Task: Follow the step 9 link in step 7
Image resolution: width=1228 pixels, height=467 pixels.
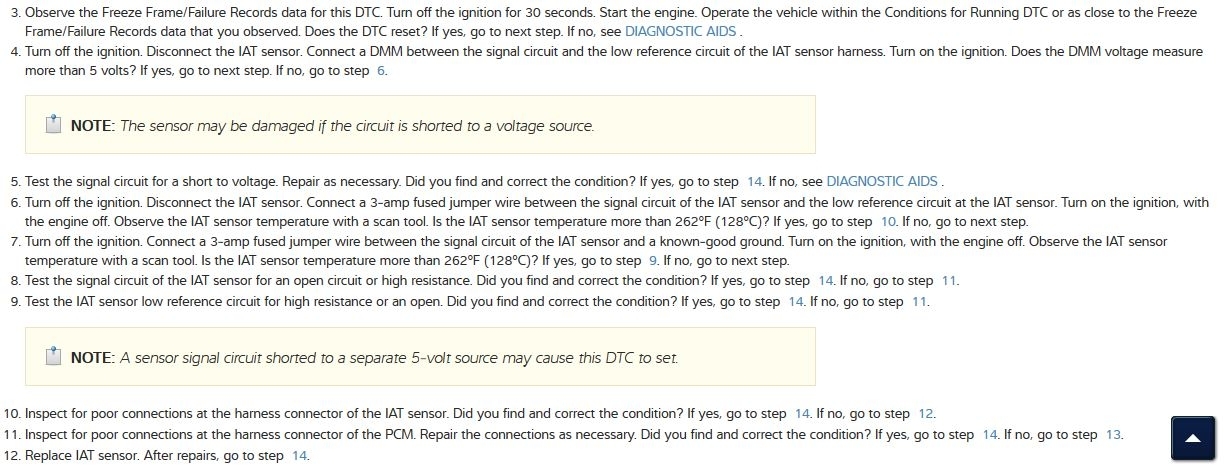Action: coord(652,261)
